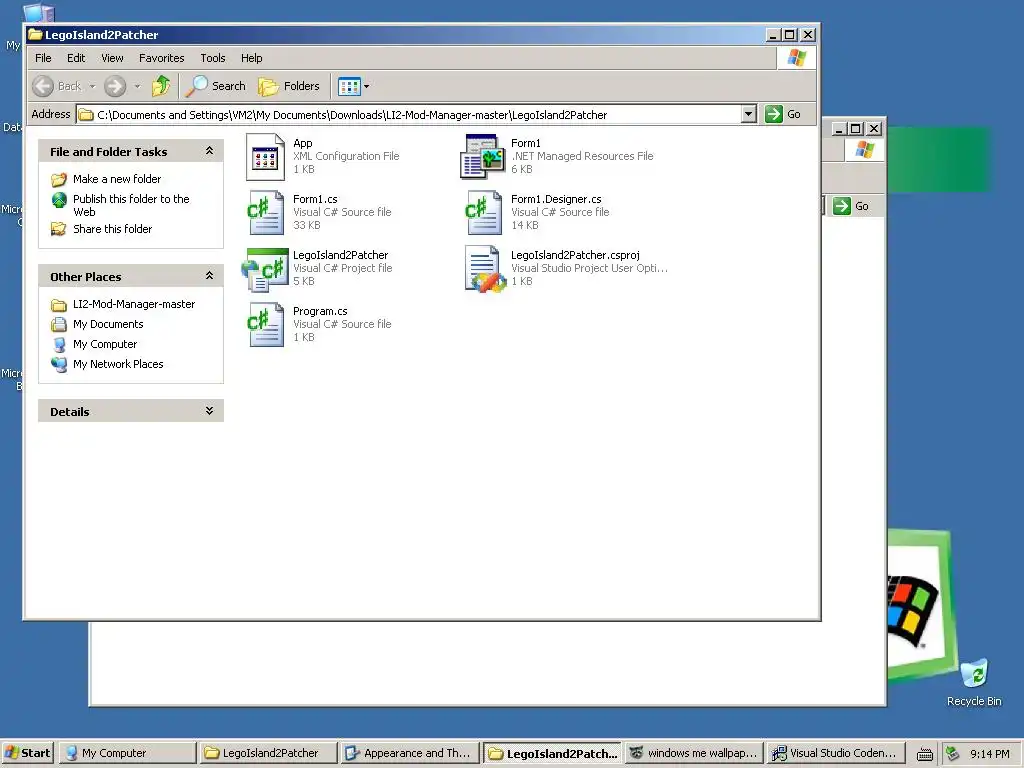
Task: Click the address path input field
Action: tap(416, 115)
